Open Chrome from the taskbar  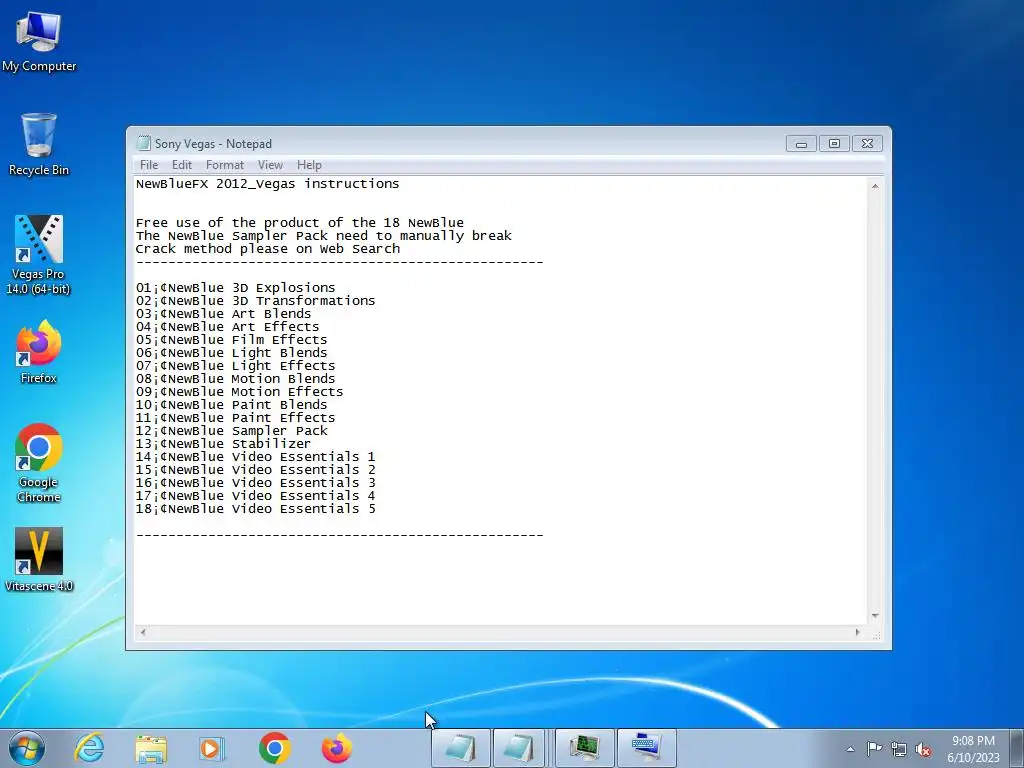pyautogui.click(x=274, y=748)
